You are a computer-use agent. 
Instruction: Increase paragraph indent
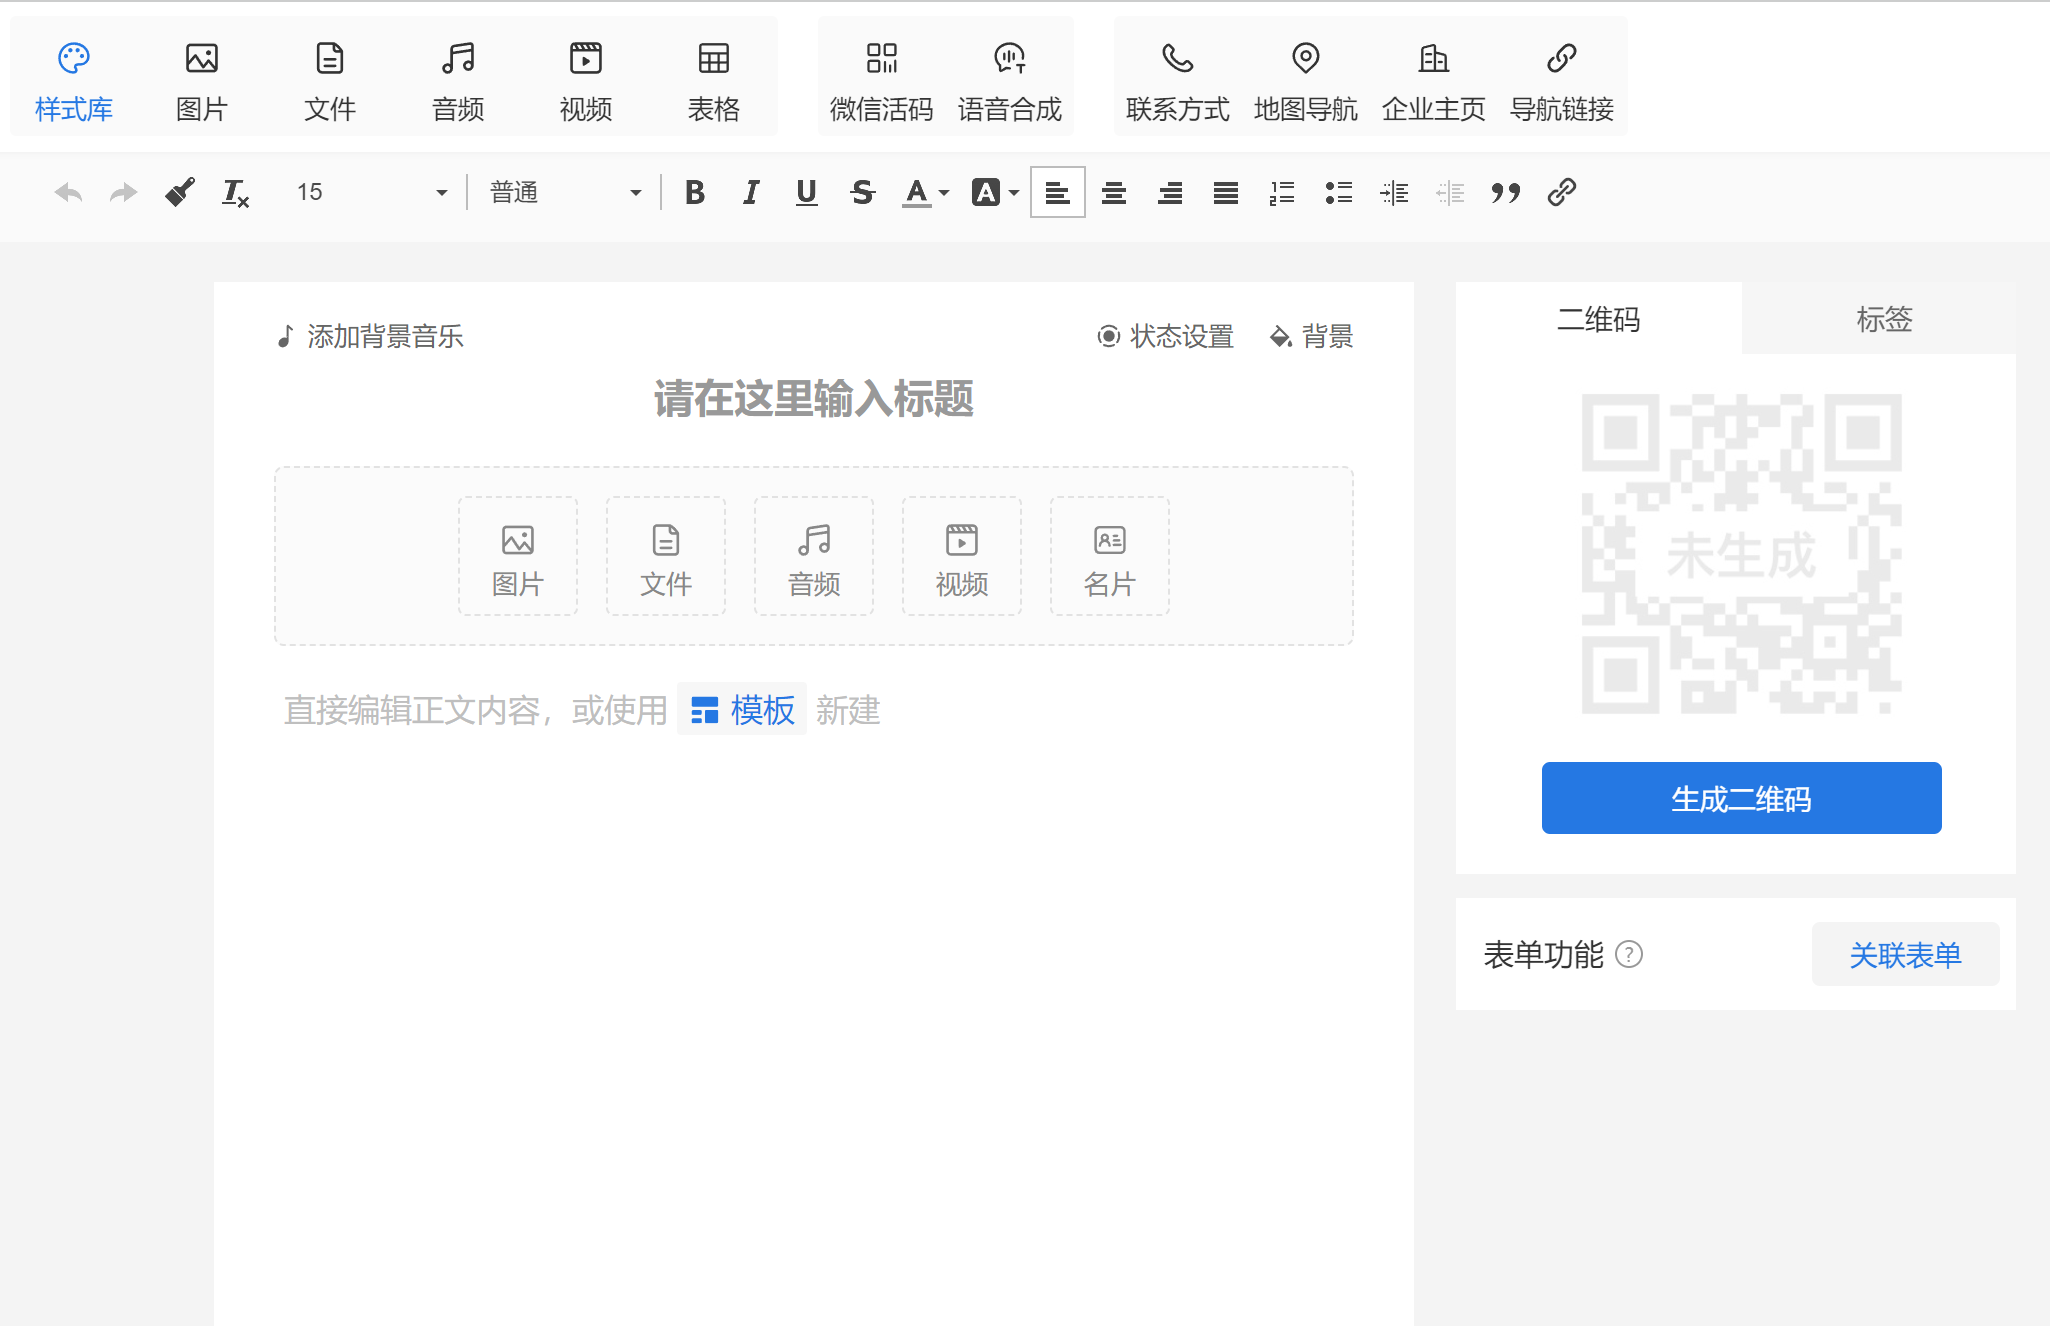pyautogui.click(x=1394, y=192)
